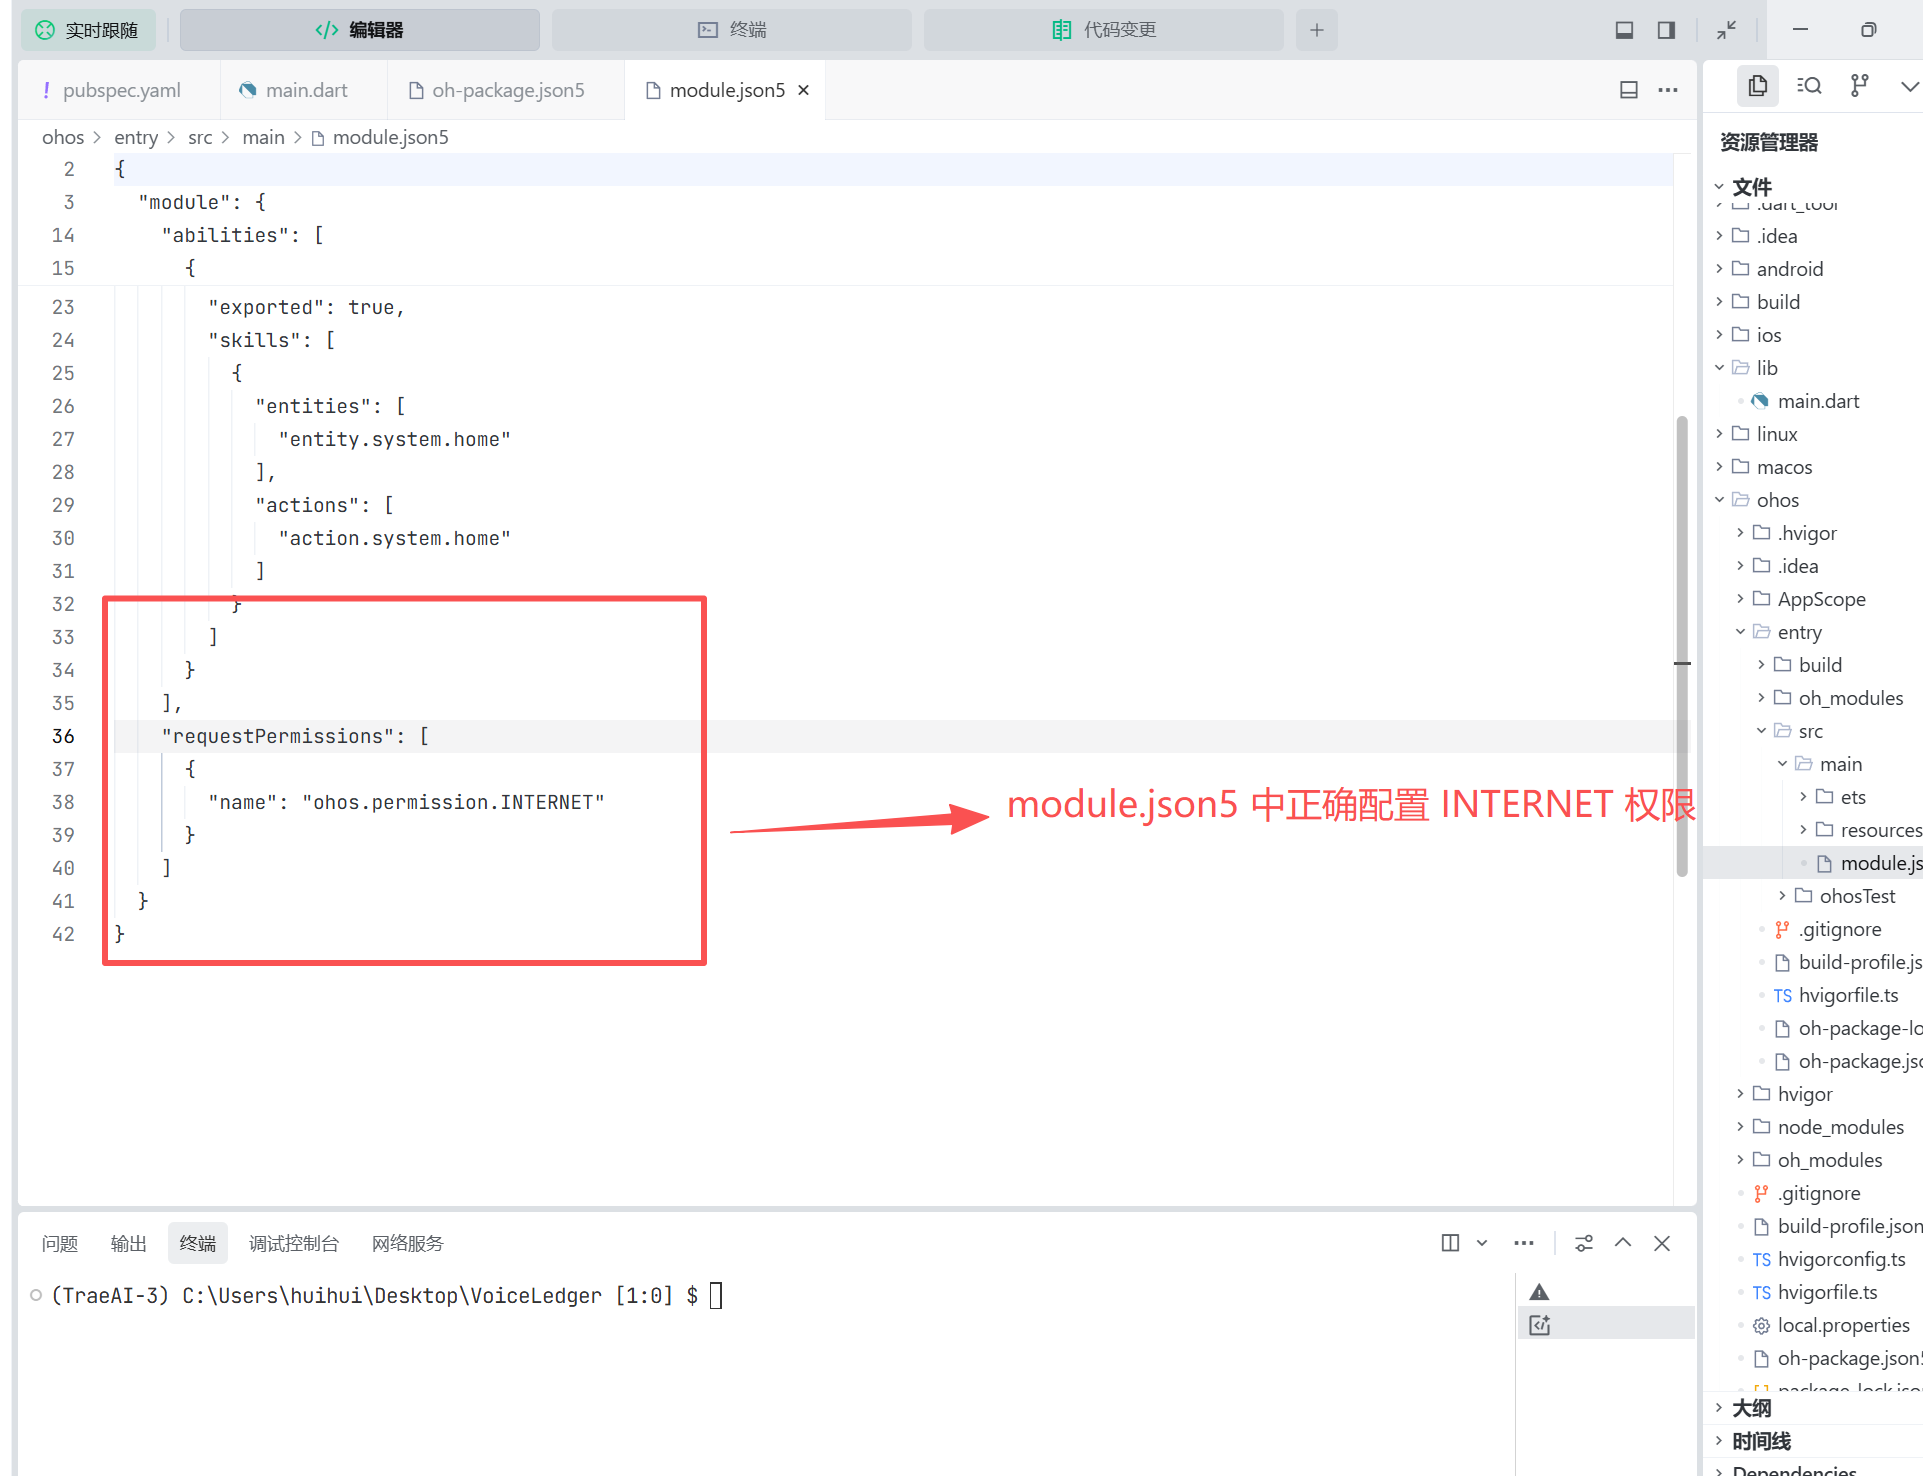Viewport: 1923px width, 1476px height.
Task: Click the add new tab plus button
Action: click(1316, 30)
